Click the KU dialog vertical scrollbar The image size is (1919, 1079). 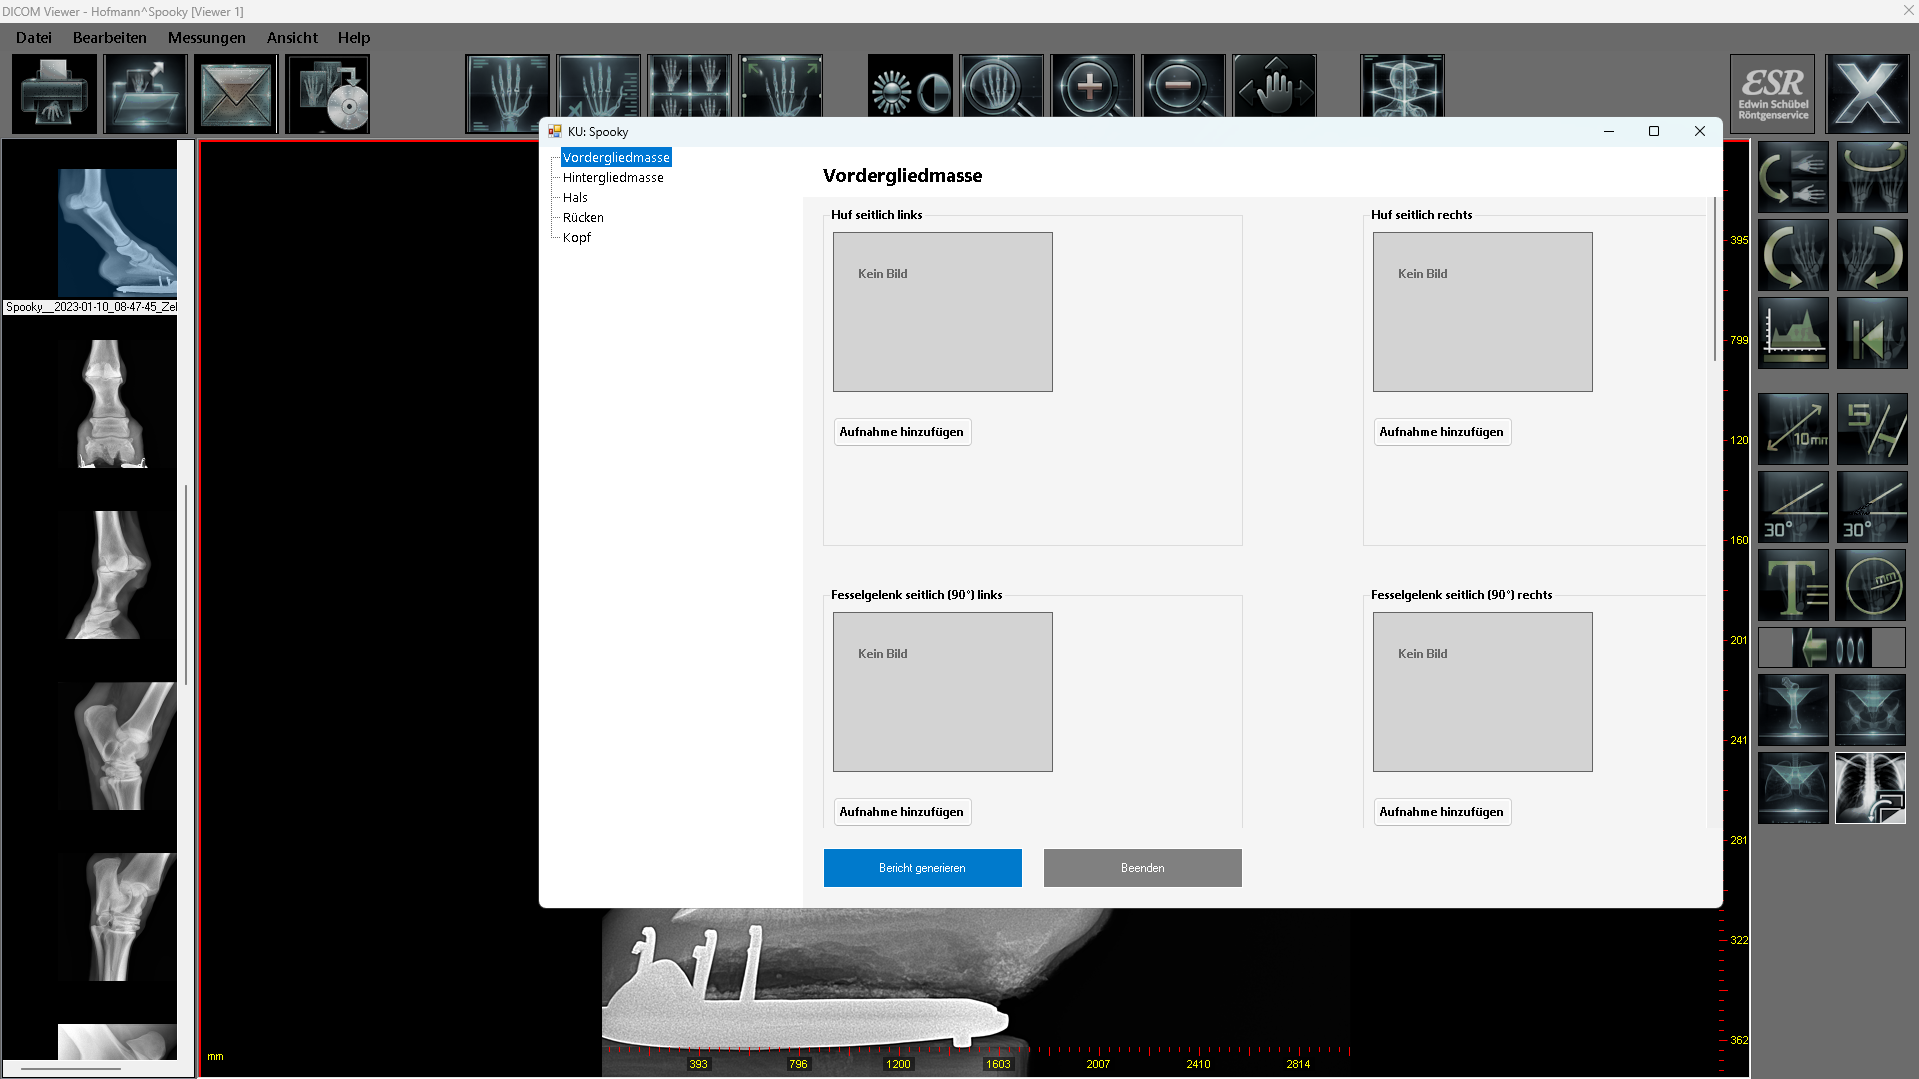pos(1715,280)
